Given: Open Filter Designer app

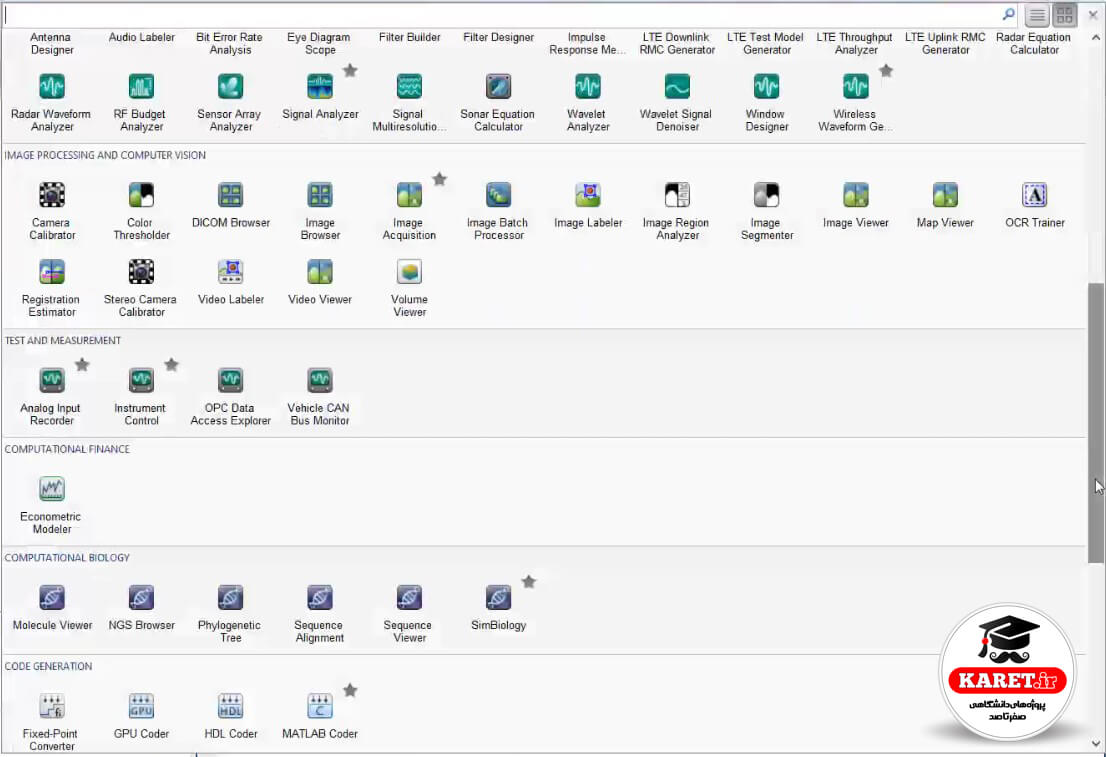Looking at the screenshot, I should (x=499, y=37).
